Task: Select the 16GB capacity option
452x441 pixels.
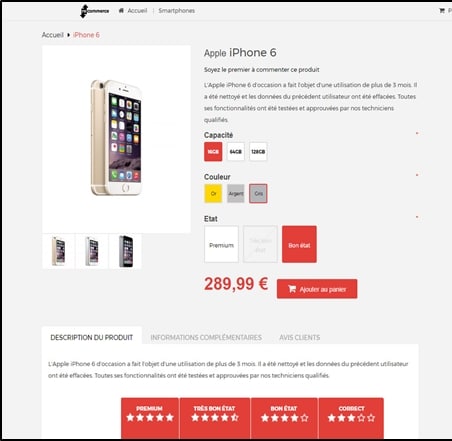Action: 213,152
